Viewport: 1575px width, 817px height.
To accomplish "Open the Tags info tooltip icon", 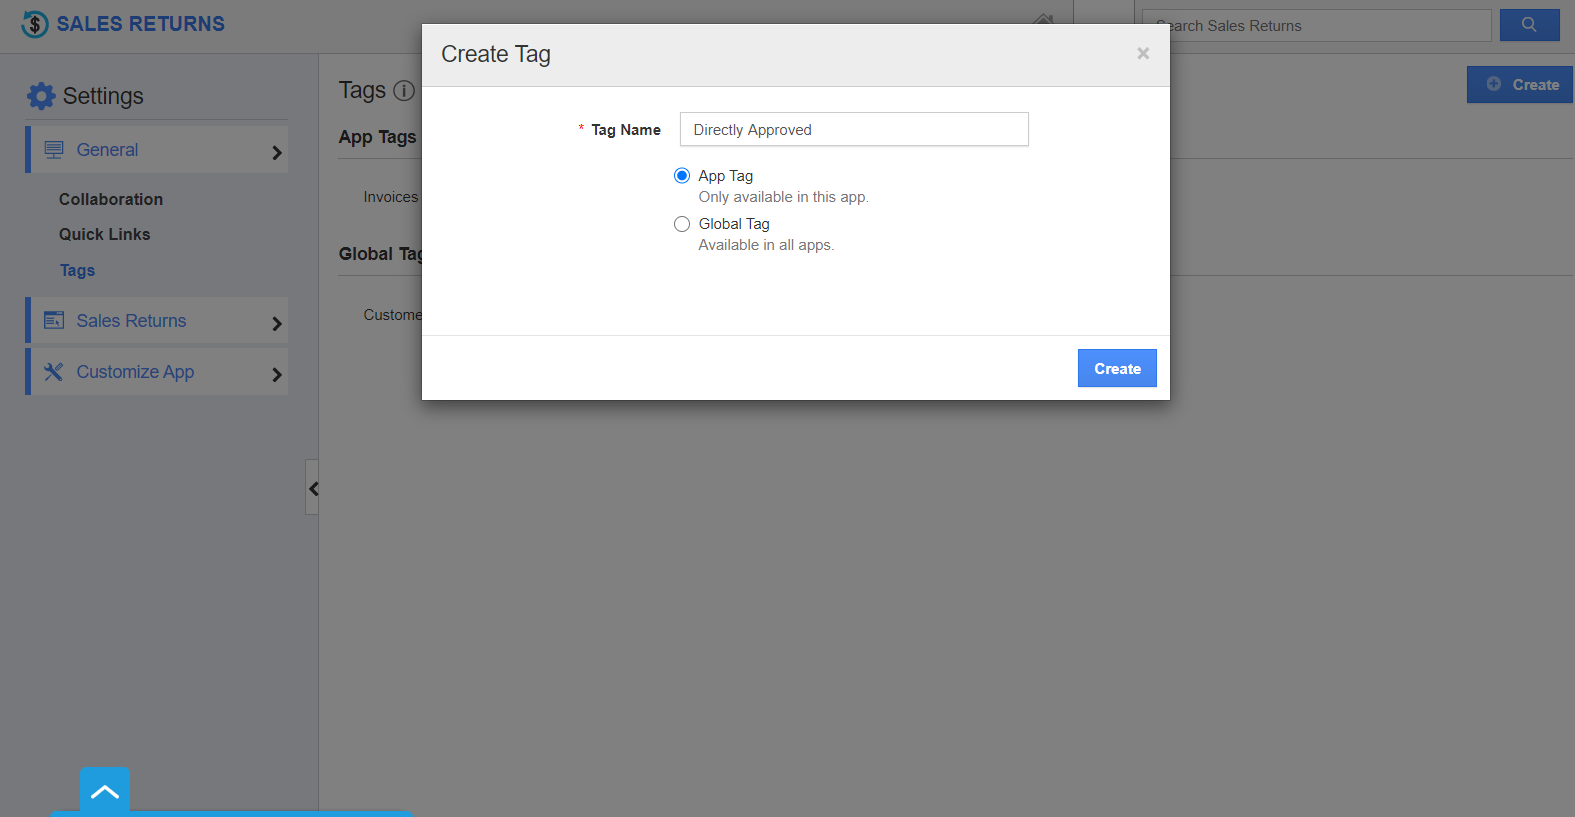I will tap(404, 91).
